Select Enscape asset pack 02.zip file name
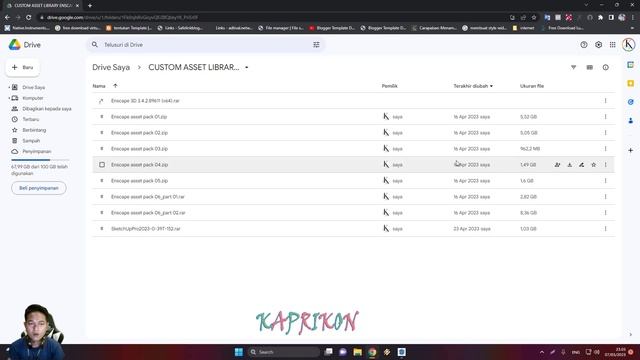The height and width of the screenshot is (360, 640). 139,133
